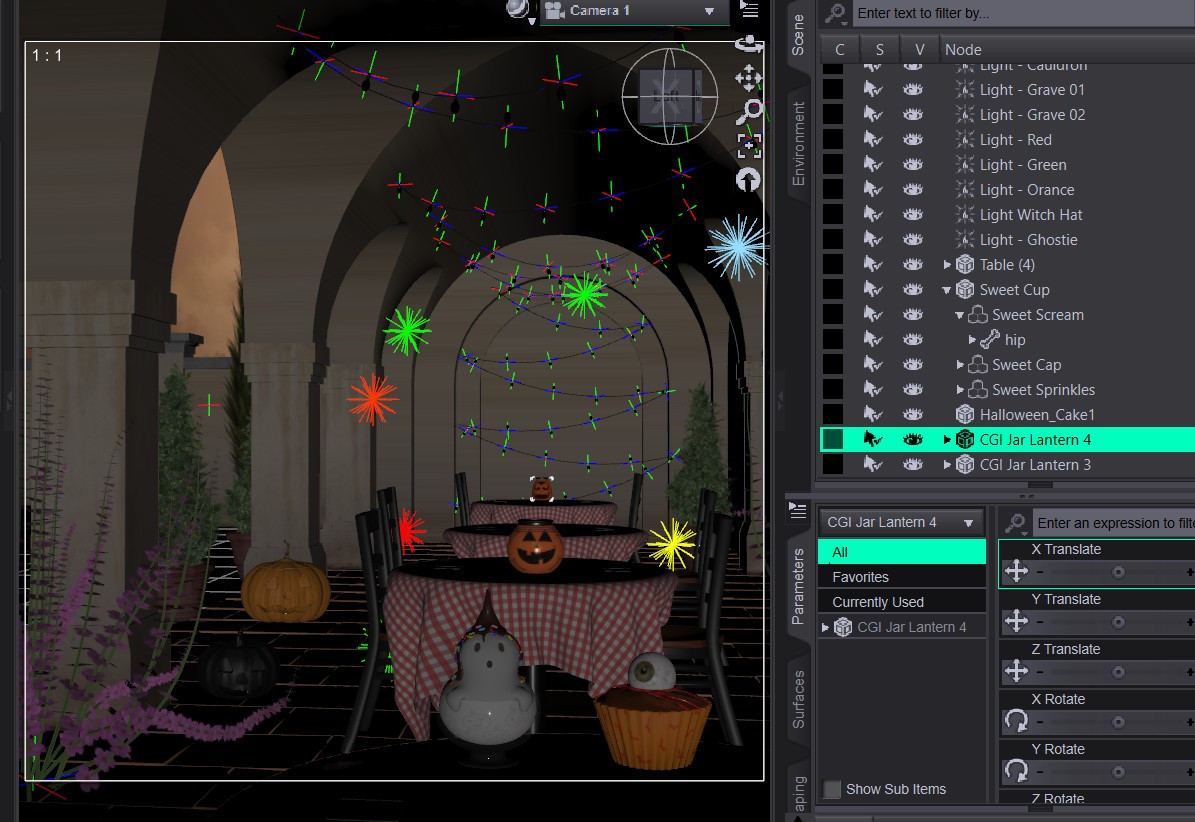1195x822 pixels.
Task: Choose the viewport zoom magnifier icon
Action: click(x=749, y=111)
